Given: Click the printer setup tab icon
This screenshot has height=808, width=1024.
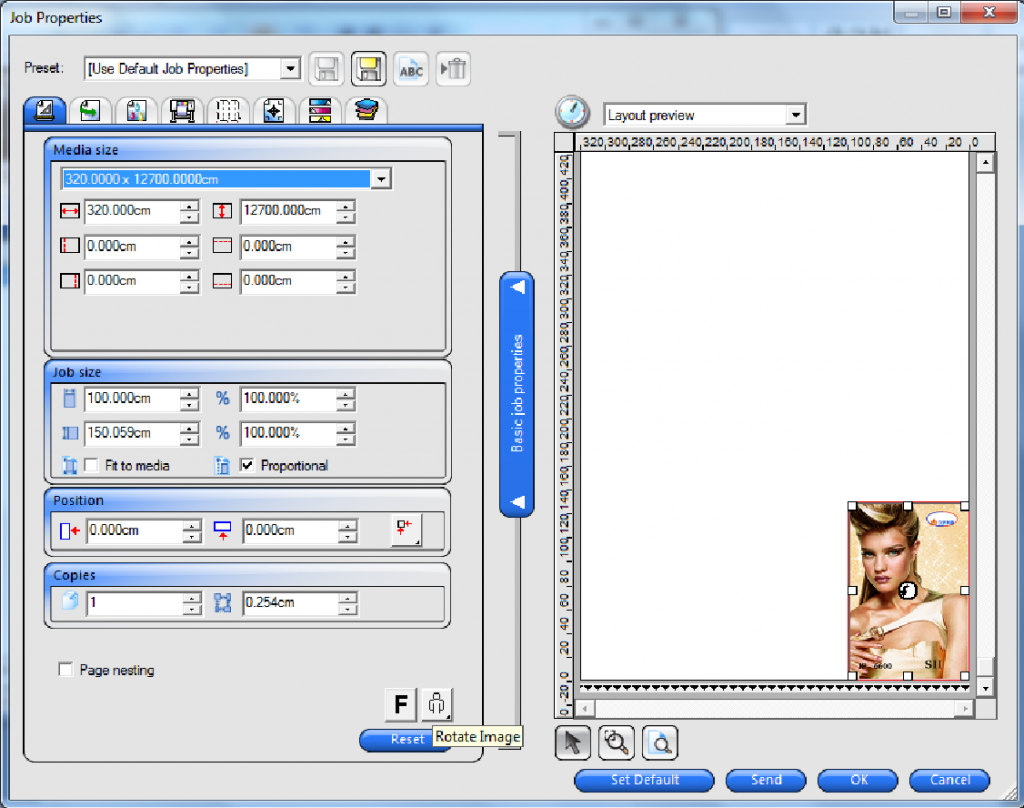Looking at the screenshot, I should (182, 111).
